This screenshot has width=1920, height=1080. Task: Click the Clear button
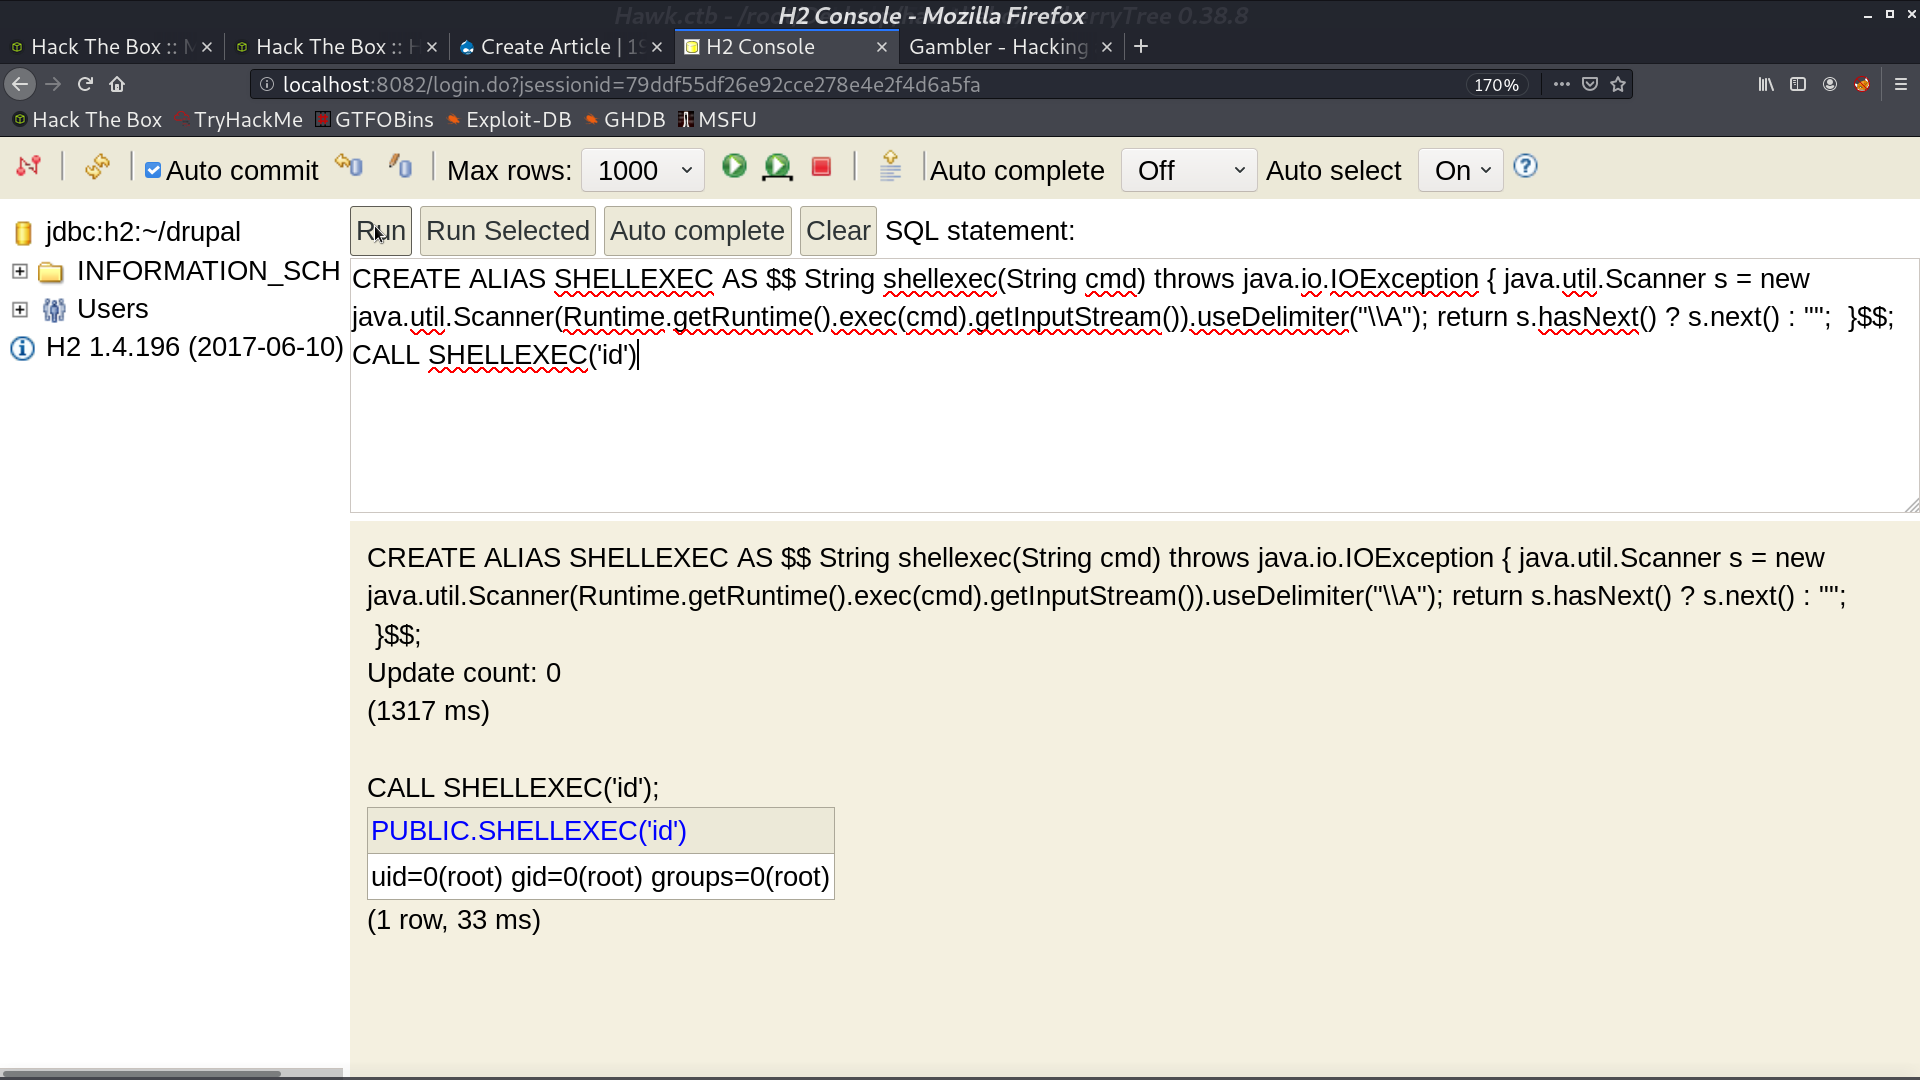pyautogui.click(x=838, y=231)
